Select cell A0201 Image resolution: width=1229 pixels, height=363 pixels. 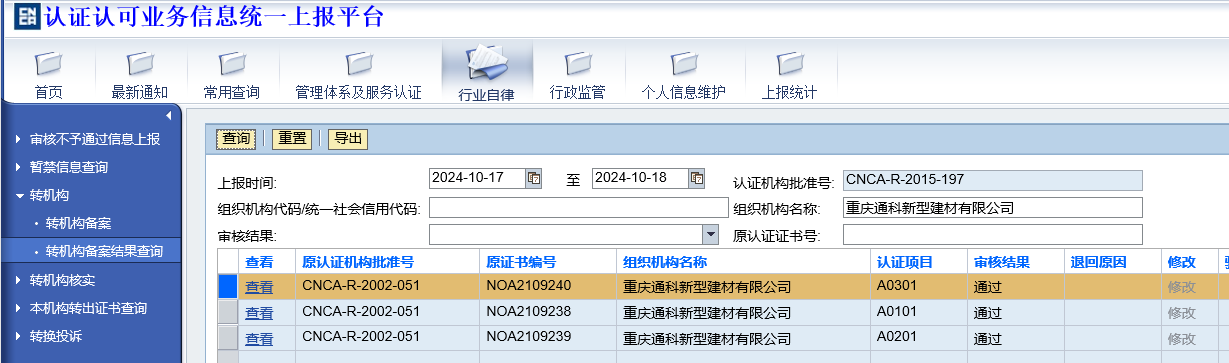pyautogui.click(x=918, y=337)
